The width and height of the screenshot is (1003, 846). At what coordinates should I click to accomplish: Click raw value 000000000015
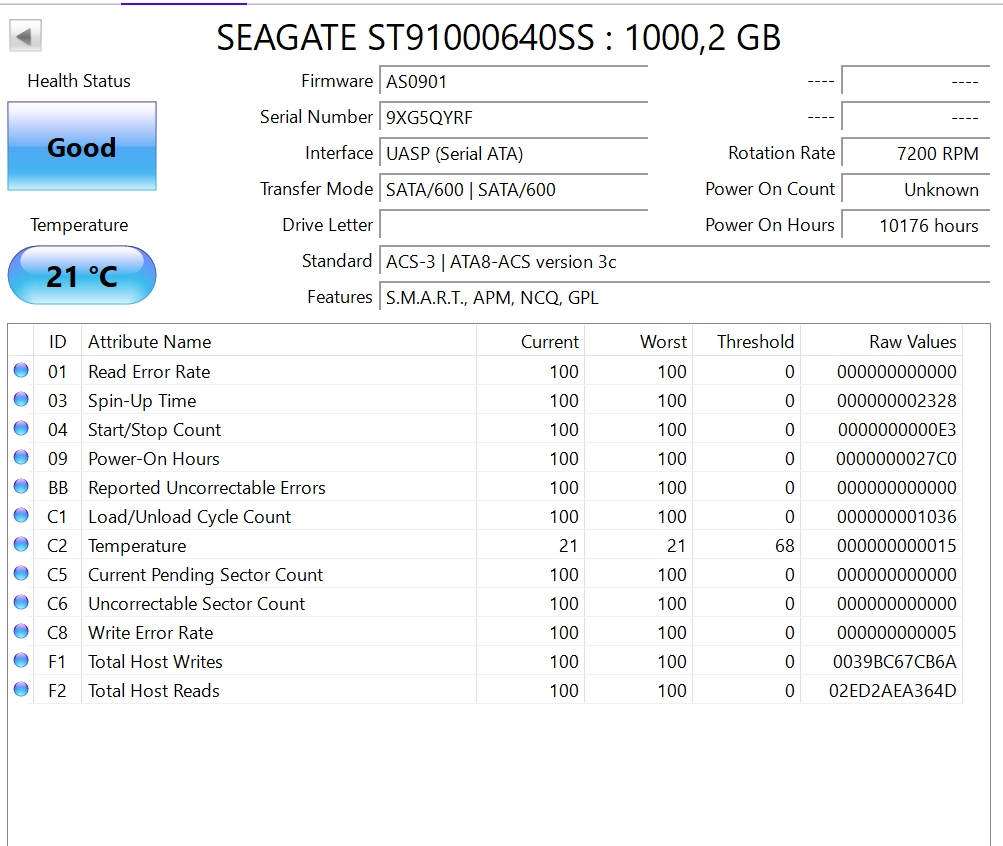[896, 545]
